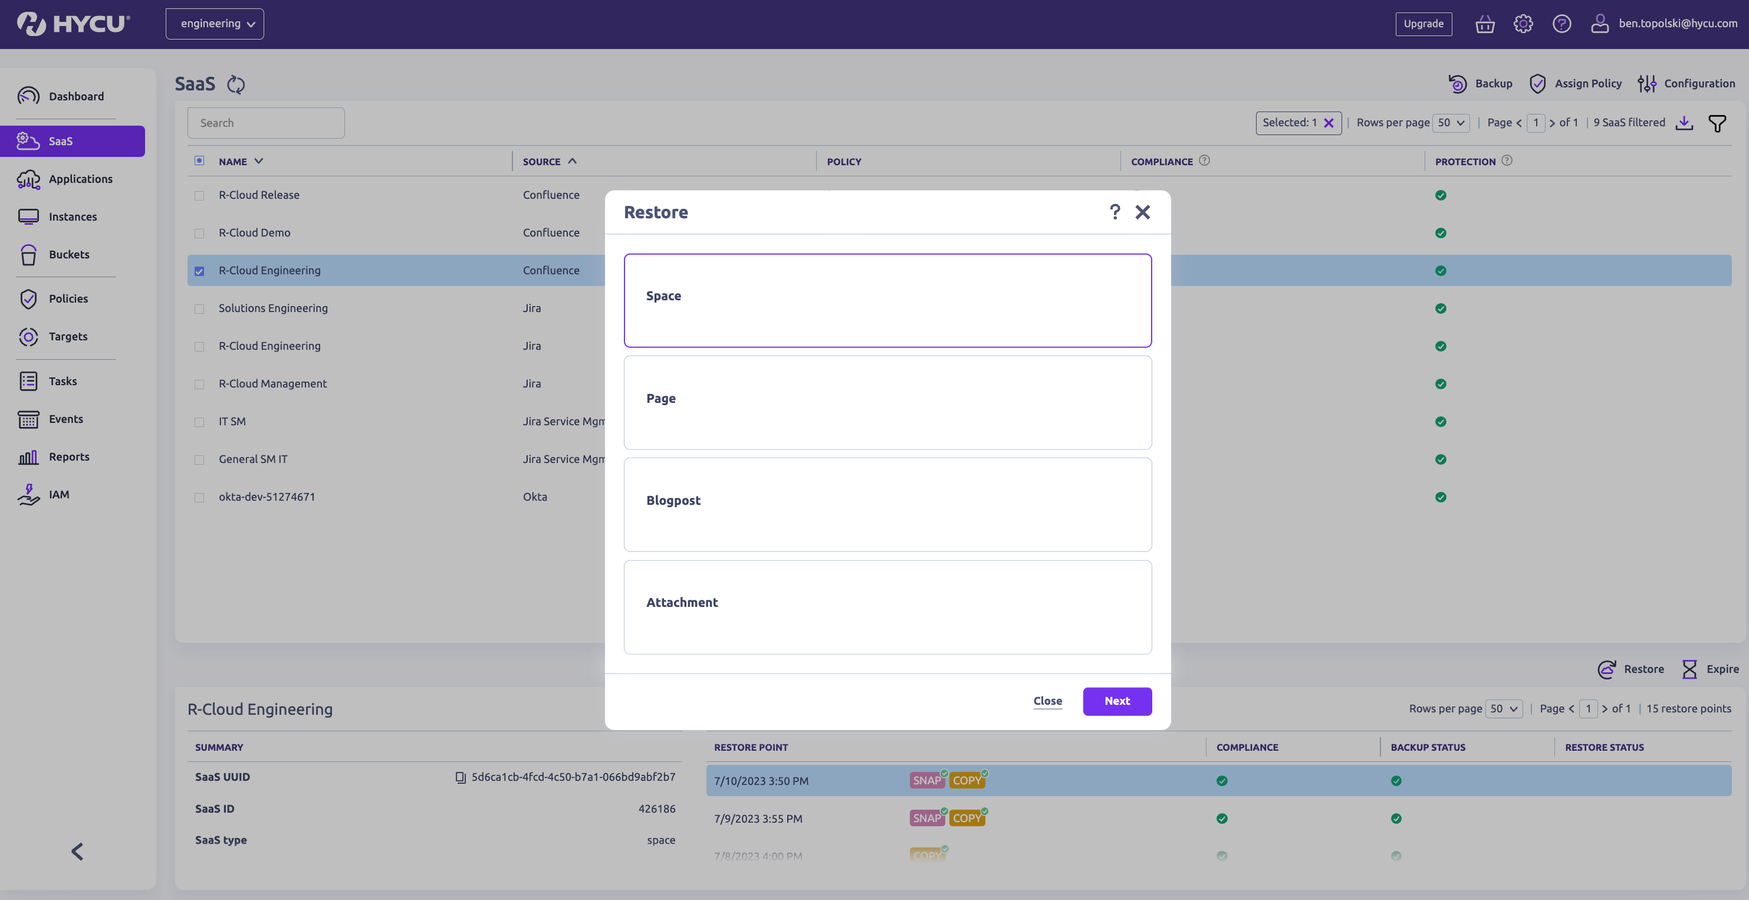Viewport: 1749px width, 900px height.
Task: Go to next page in SaaS table
Action: [x=1552, y=123]
